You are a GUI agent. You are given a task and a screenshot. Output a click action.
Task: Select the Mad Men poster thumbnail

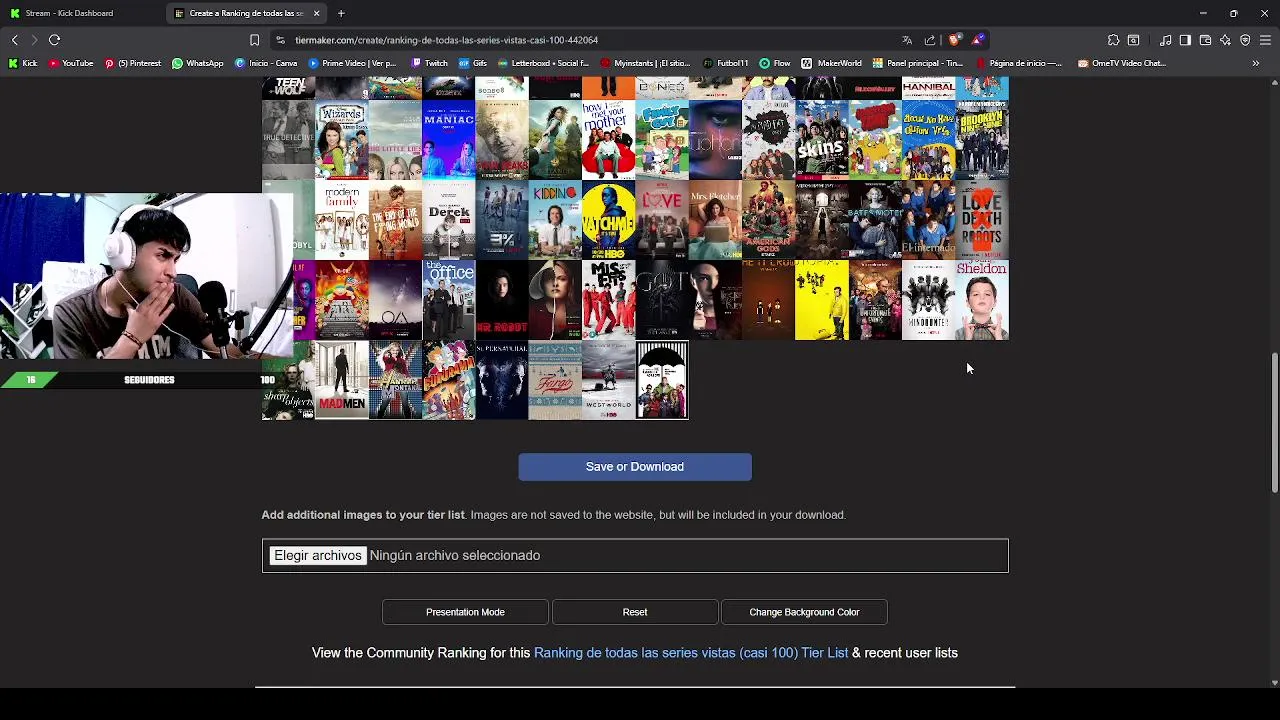[342, 380]
